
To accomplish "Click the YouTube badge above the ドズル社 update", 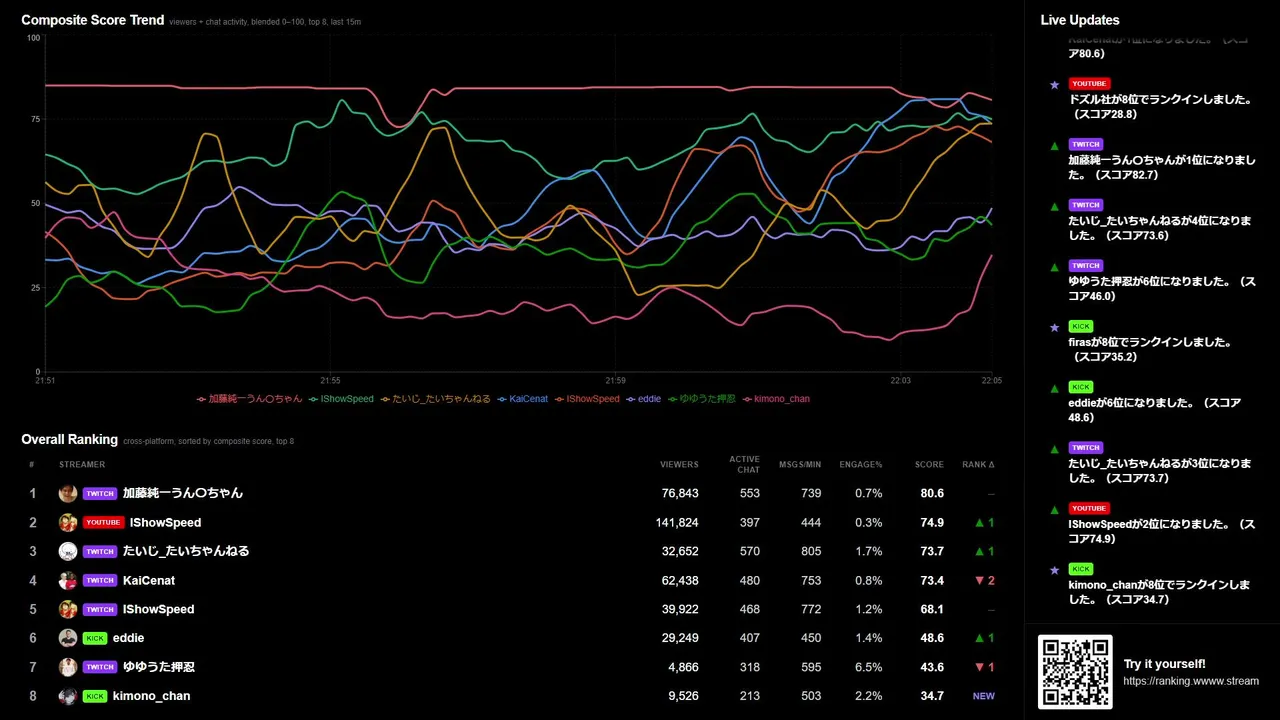I will 1089,84.
